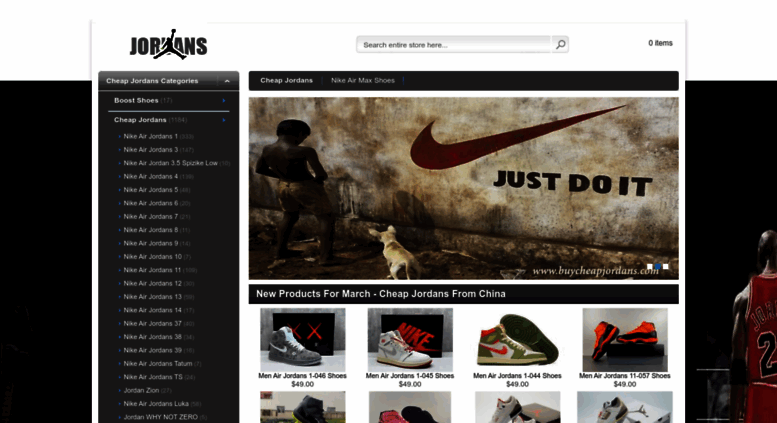Open Nike Air Jordans 3 subcategory
Viewport: 777px width, 423px height.
tap(151, 150)
